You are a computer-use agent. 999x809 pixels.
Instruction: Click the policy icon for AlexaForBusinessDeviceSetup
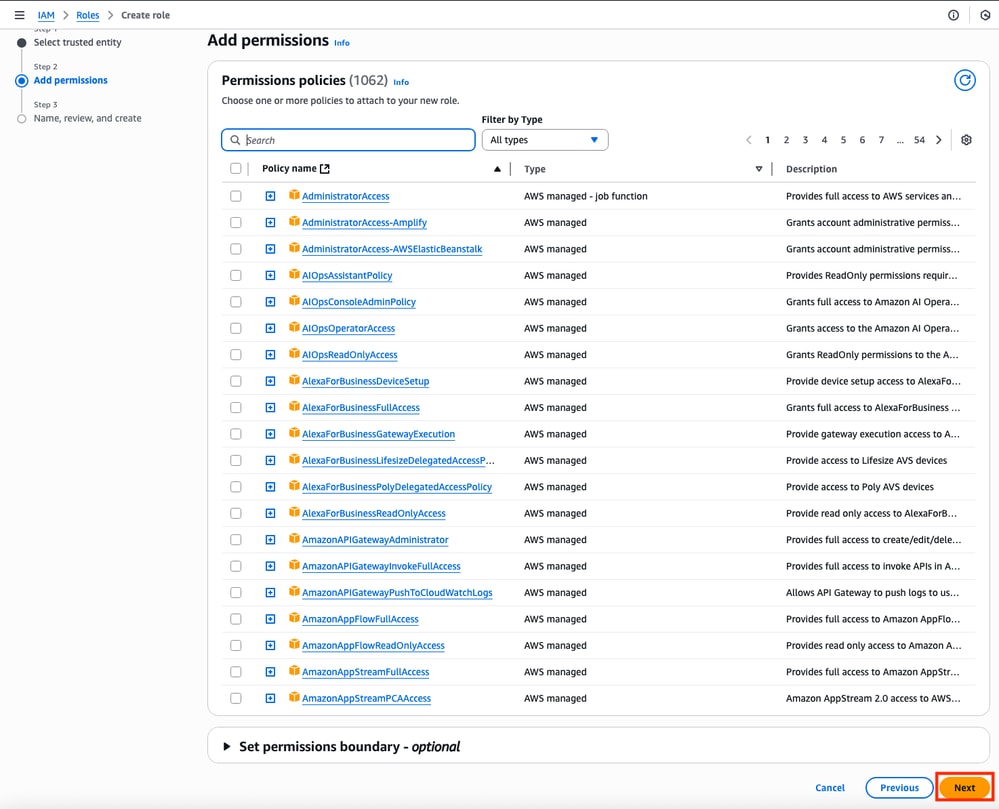[294, 380]
